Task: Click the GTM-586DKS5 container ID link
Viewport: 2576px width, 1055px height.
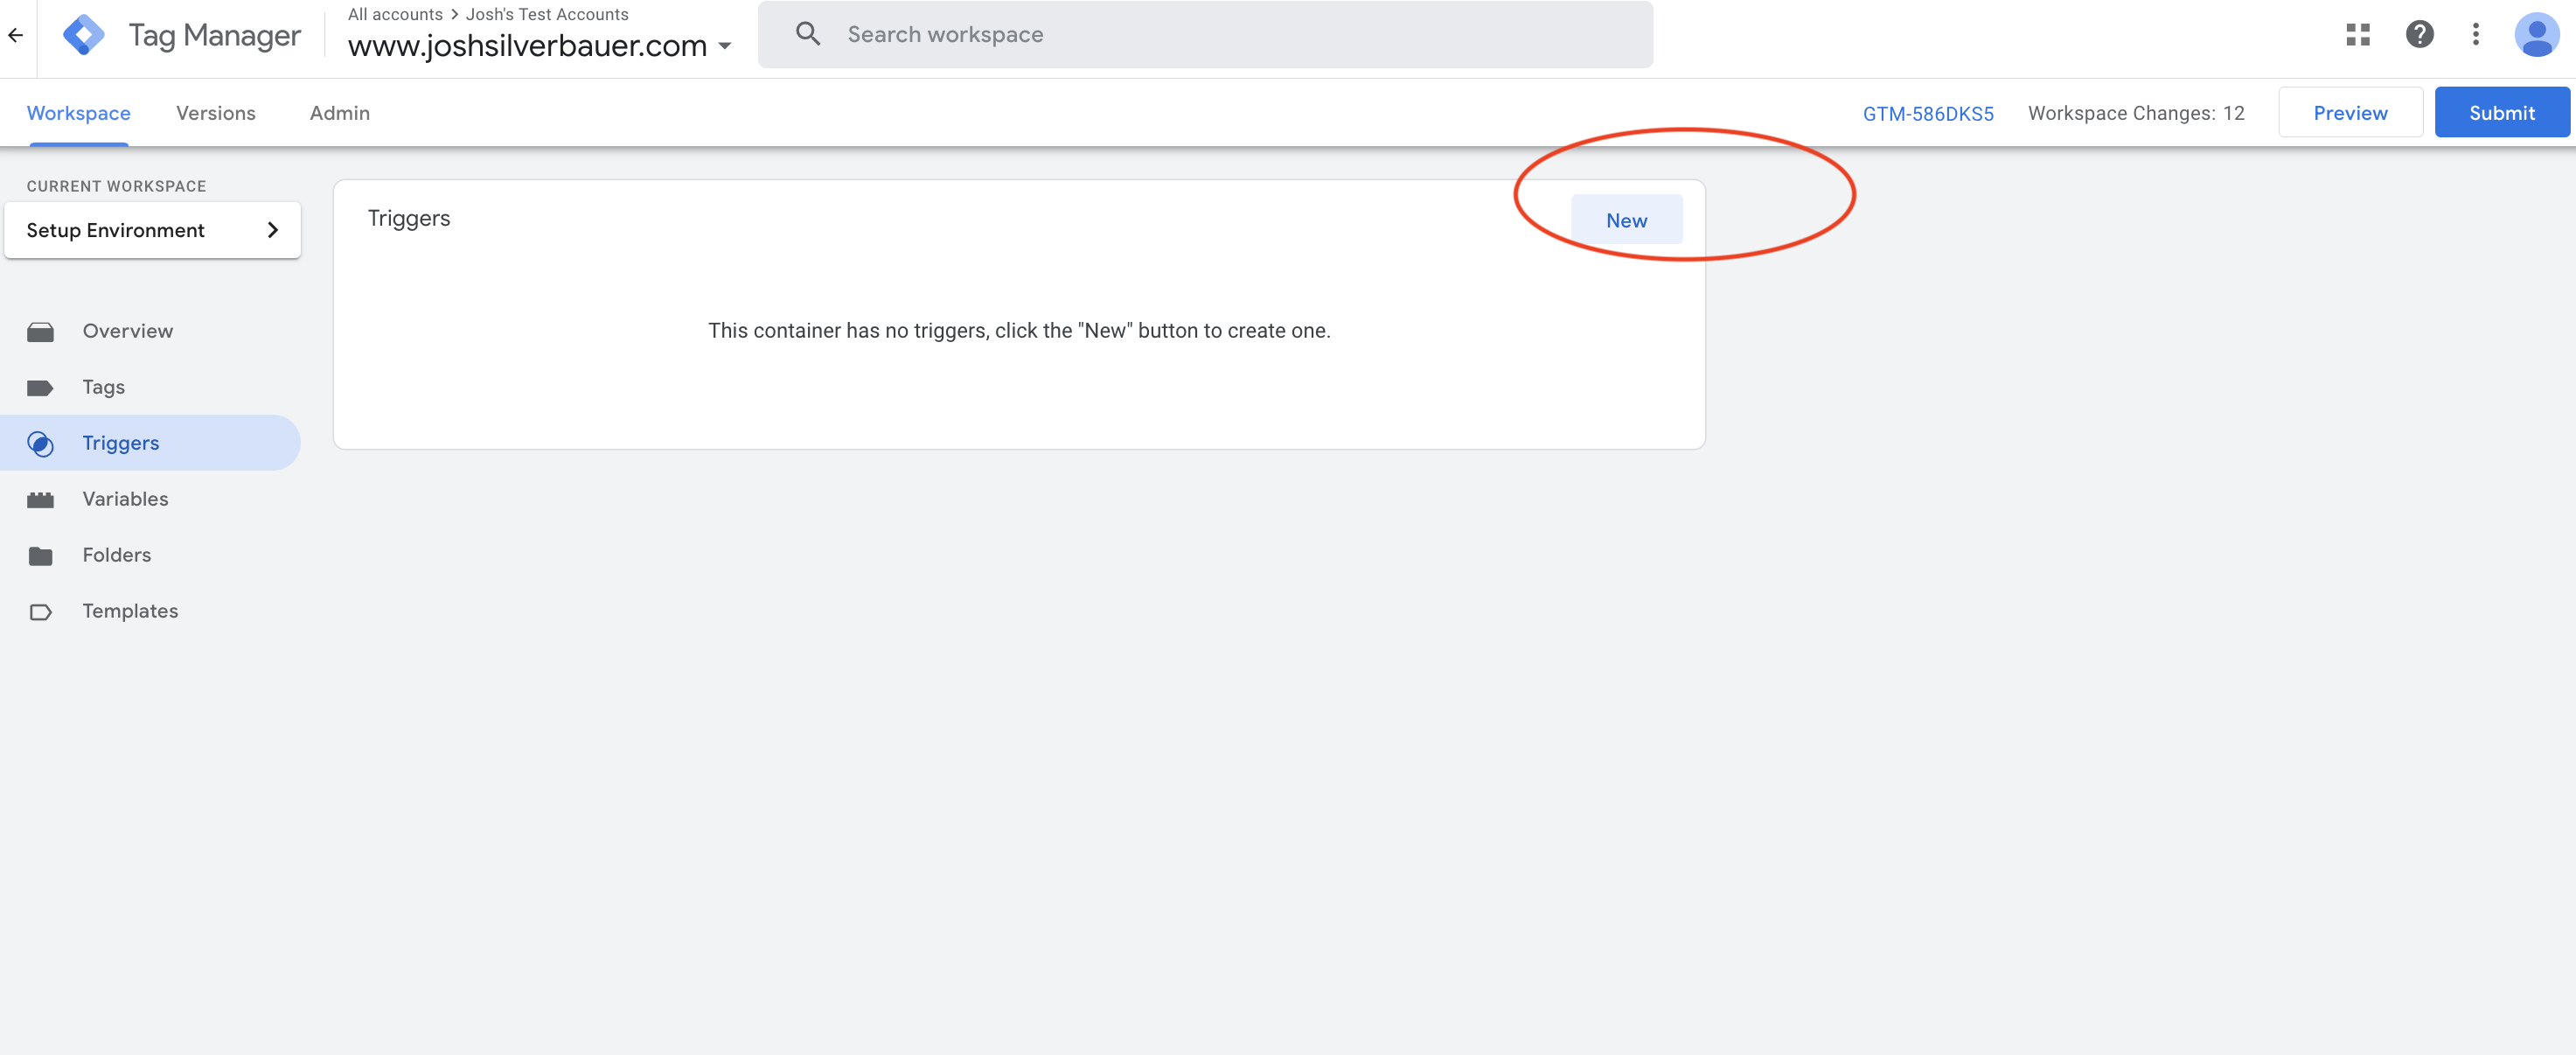Action: [x=1928, y=114]
